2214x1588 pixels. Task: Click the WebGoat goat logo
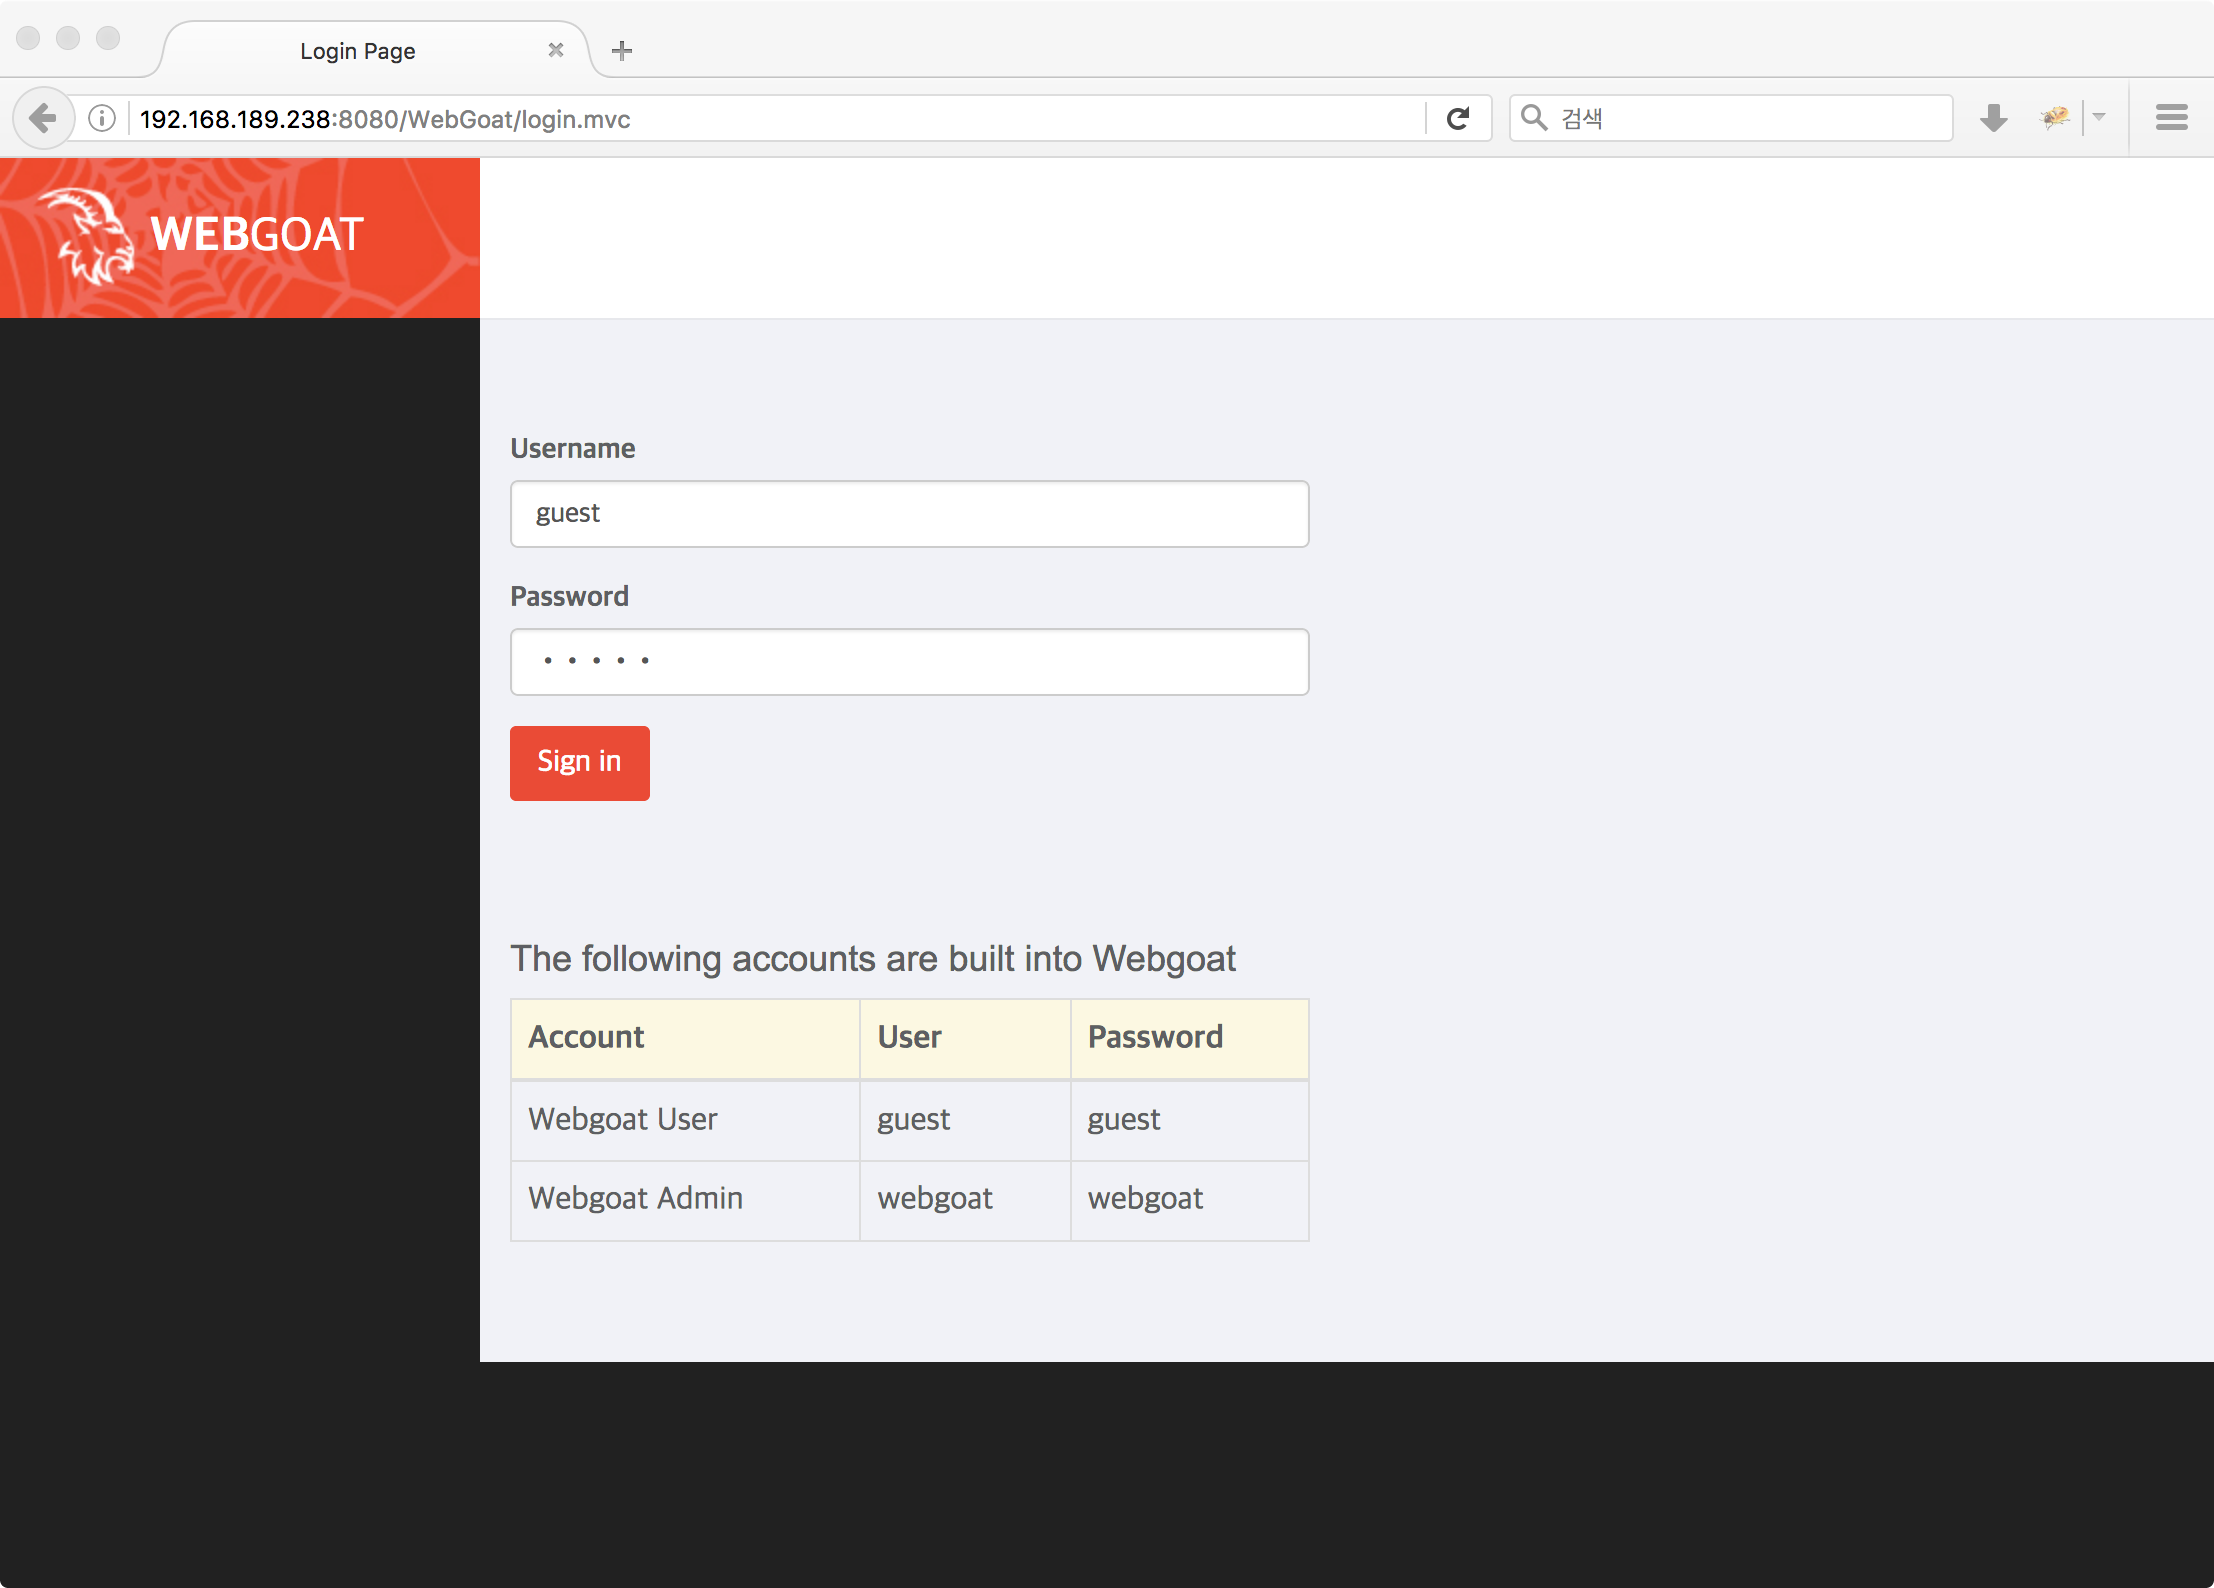(88, 236)
